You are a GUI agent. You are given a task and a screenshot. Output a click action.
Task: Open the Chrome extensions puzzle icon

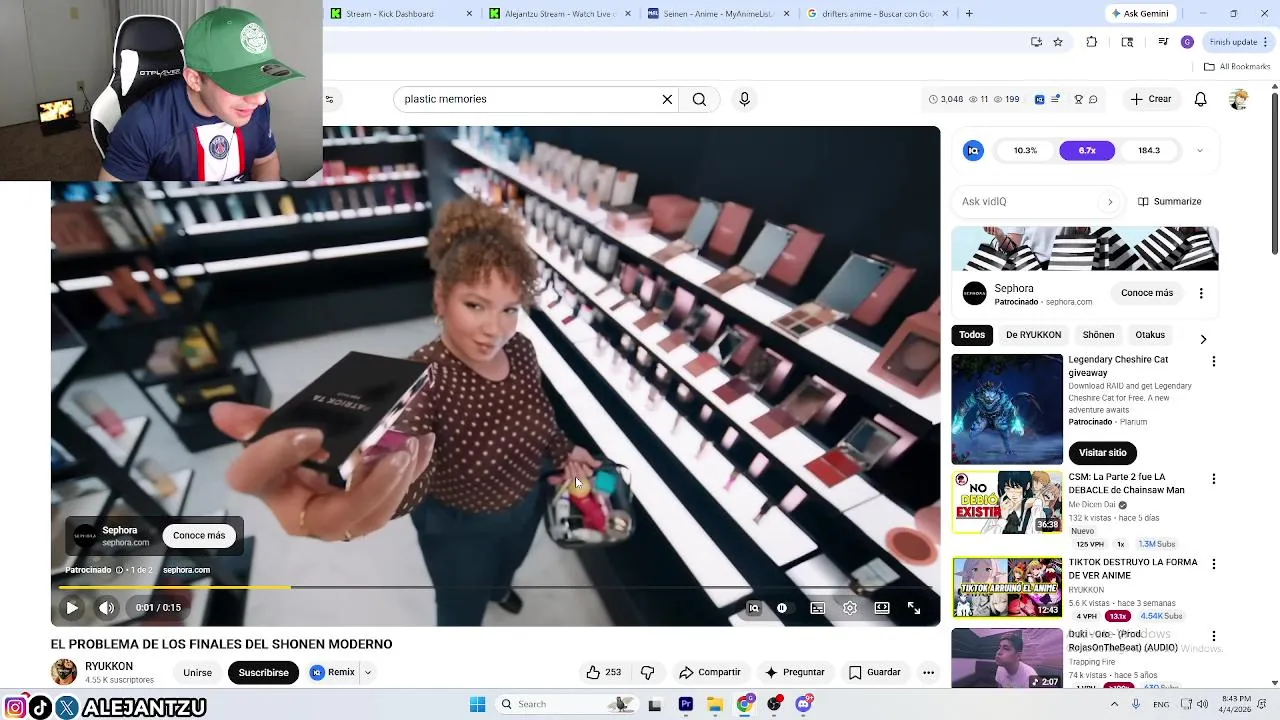[1091, 42]
